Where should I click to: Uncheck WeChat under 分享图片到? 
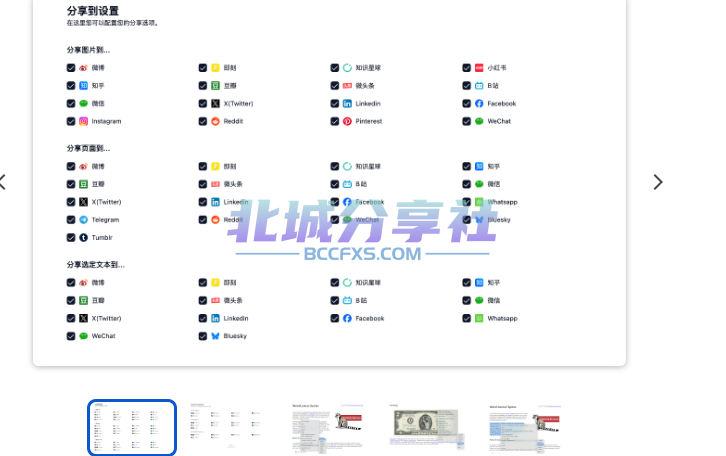click(x=467, y=121)
